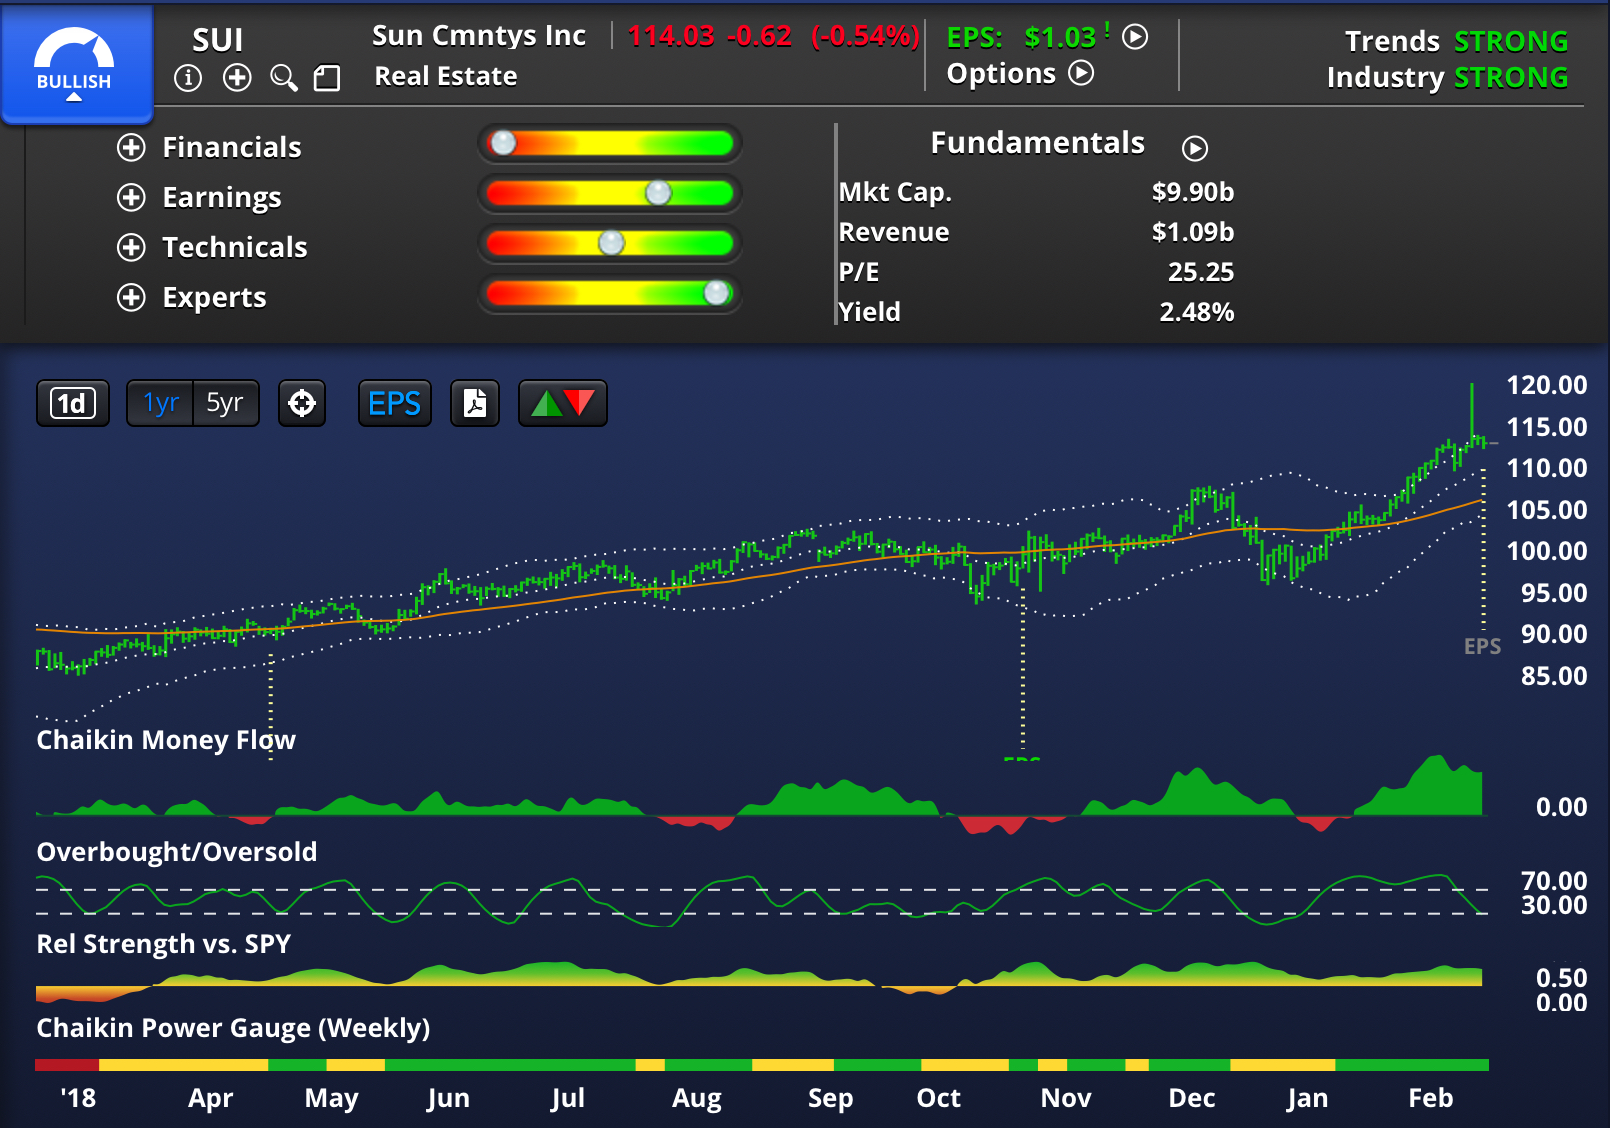Click the crosshair target chart icon

(302, 403)
